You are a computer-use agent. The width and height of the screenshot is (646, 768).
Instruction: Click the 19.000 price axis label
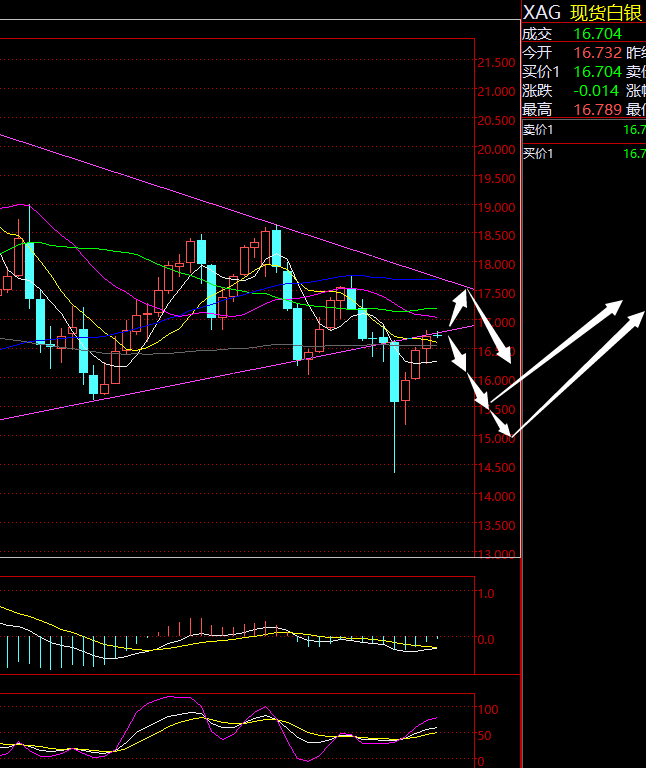click(x=496, y=207)
